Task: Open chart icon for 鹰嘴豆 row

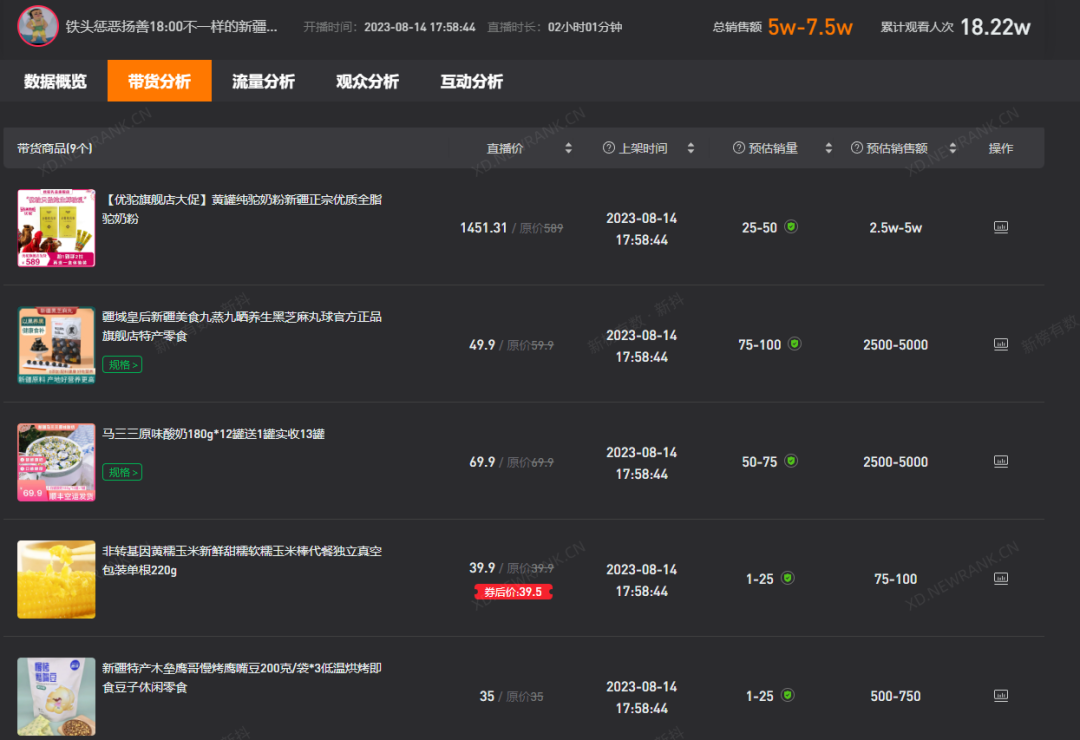Action: click(1001, 695)
